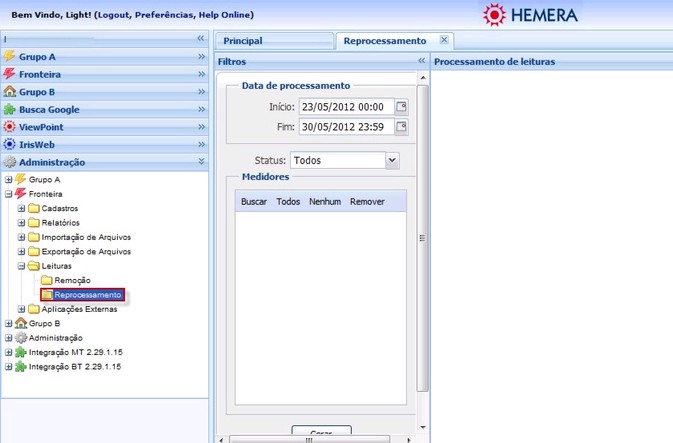Viewport: 673px width, 443px height.
Task: Collapse the Filtros panel
Action: coord(421,62)
